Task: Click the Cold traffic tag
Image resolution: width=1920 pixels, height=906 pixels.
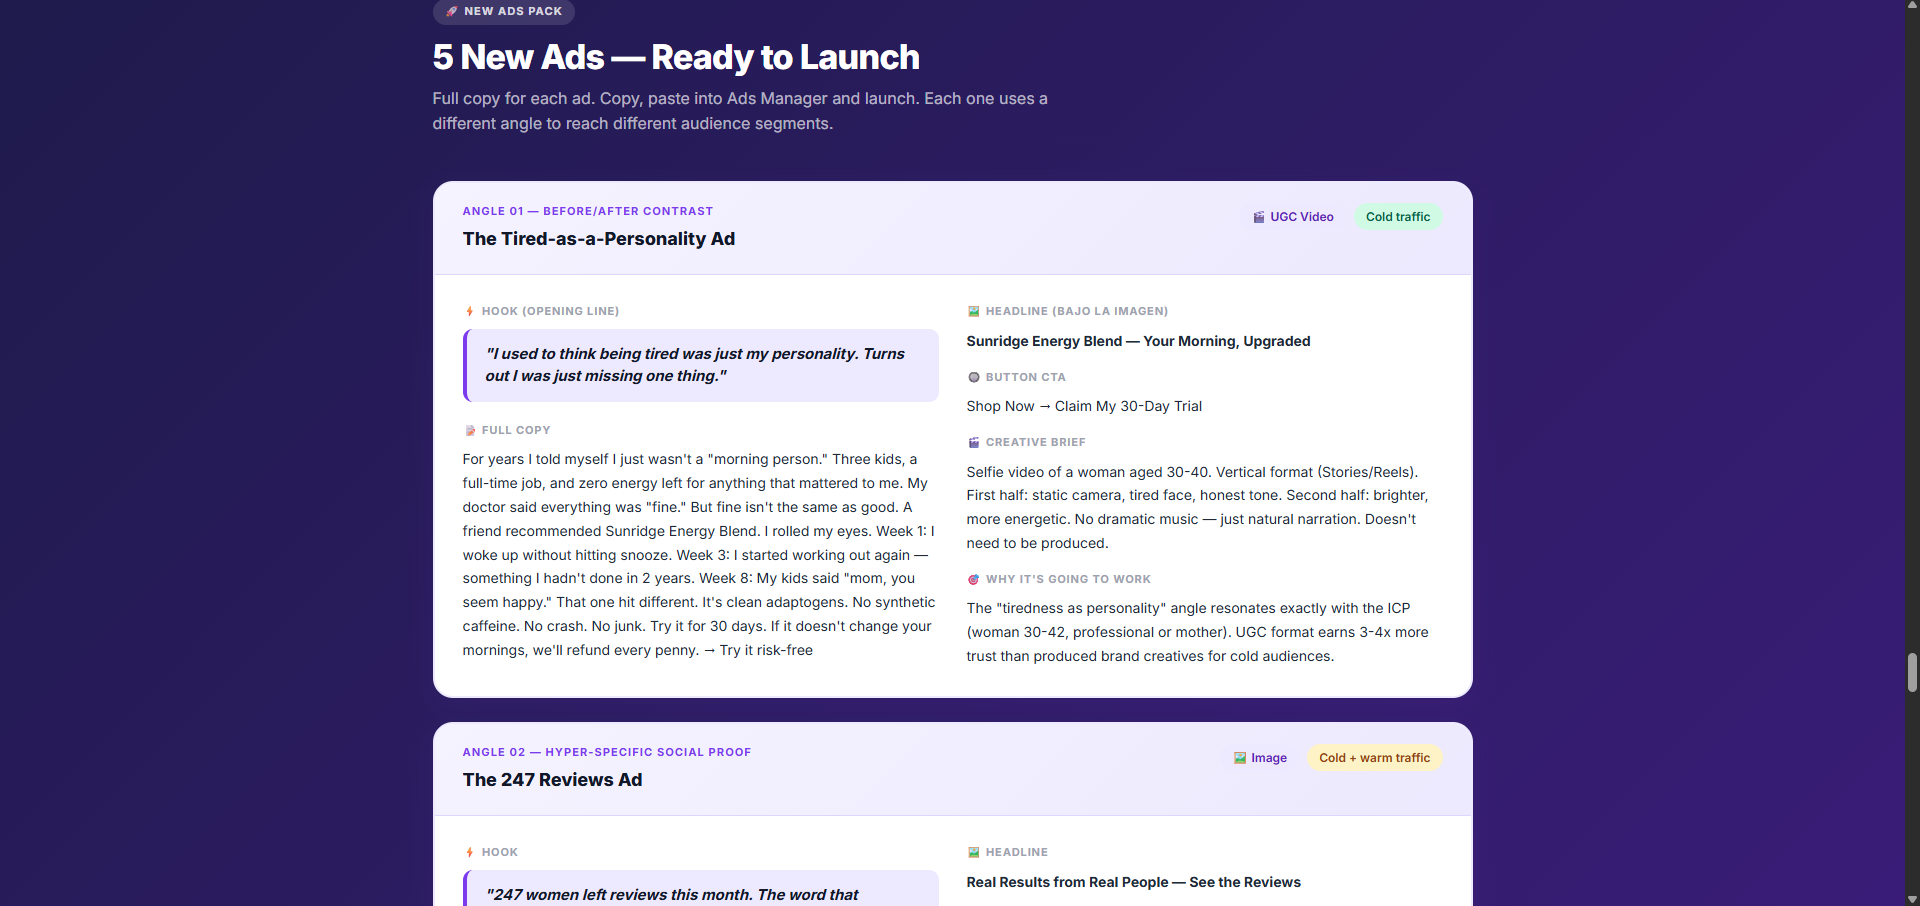Action: (1398, 217)
